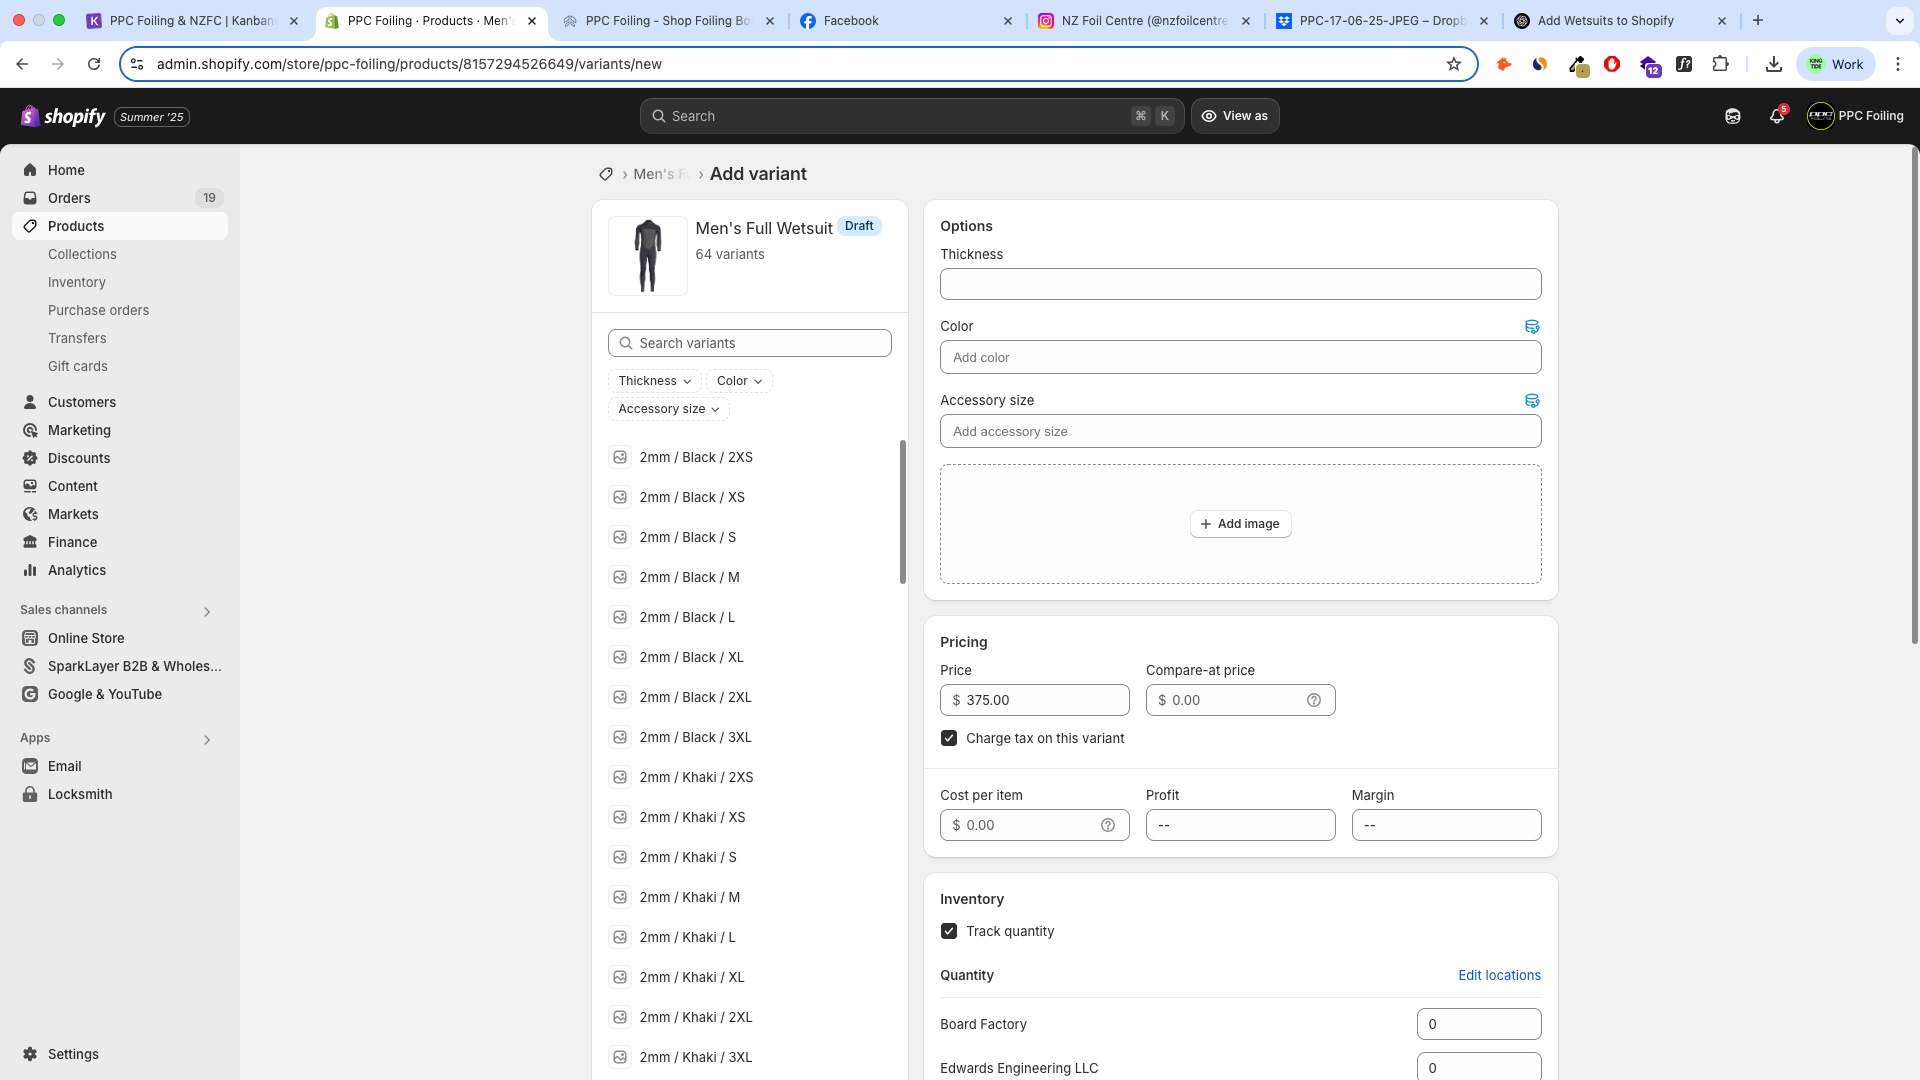Click the PPC Foiling store avatar badge
The image size is (1920, 1080).
pos(1822,116)
